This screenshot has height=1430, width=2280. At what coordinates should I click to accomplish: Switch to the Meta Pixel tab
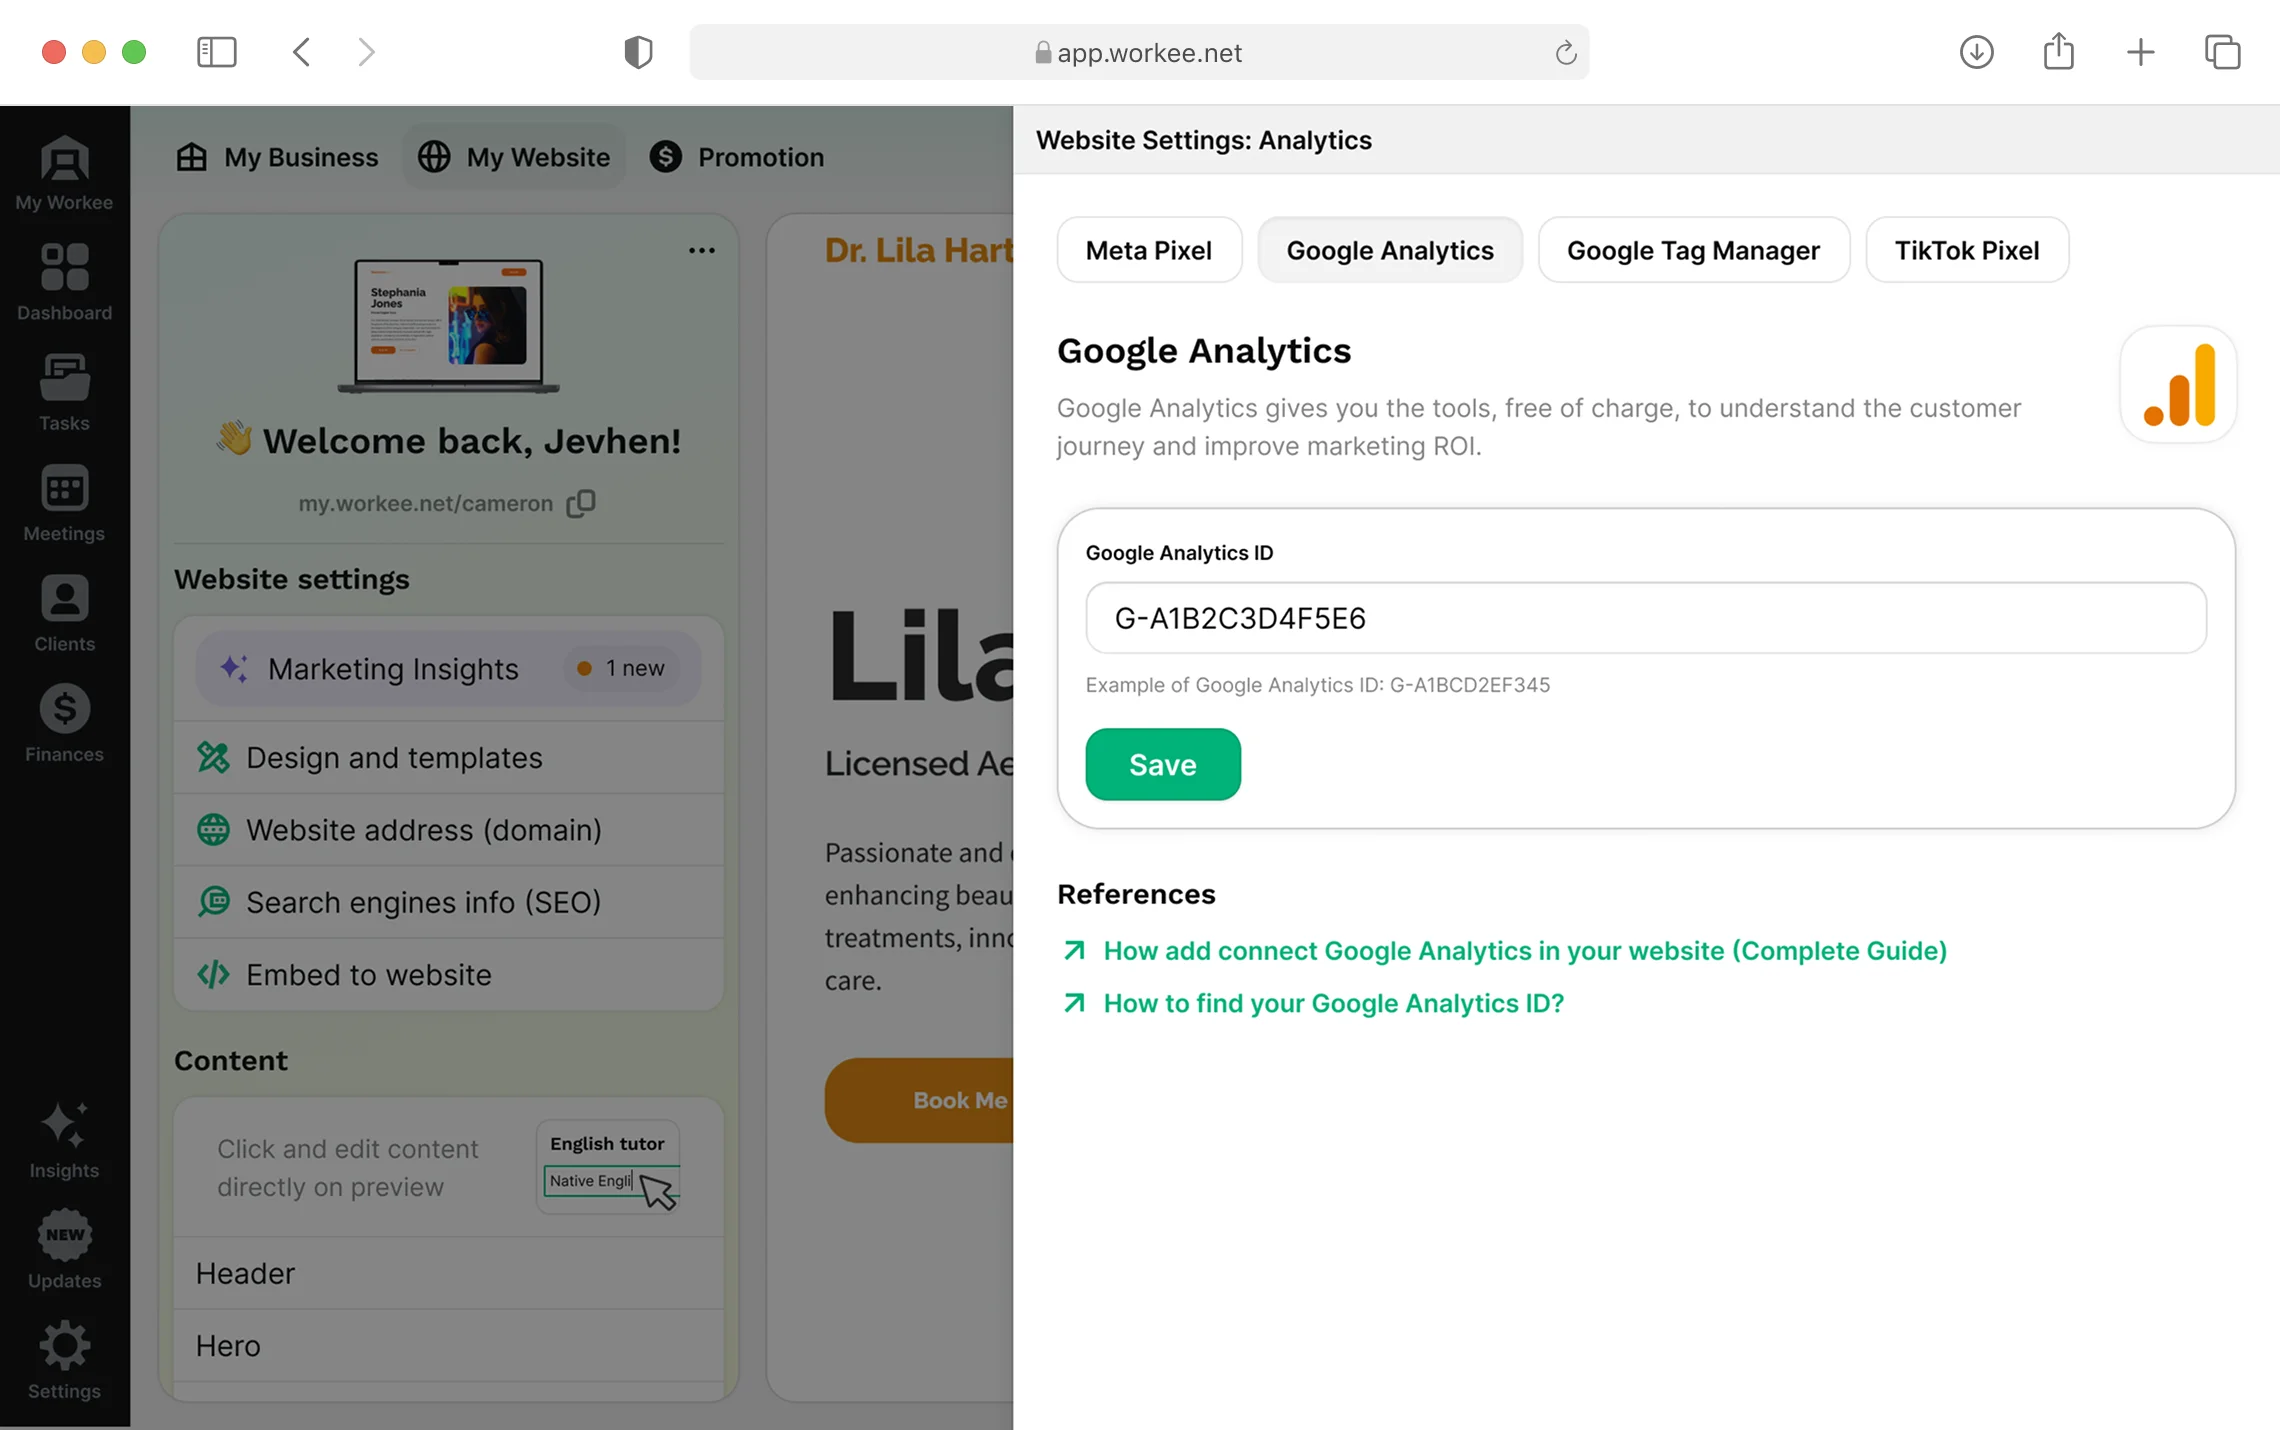point(1148,250)
